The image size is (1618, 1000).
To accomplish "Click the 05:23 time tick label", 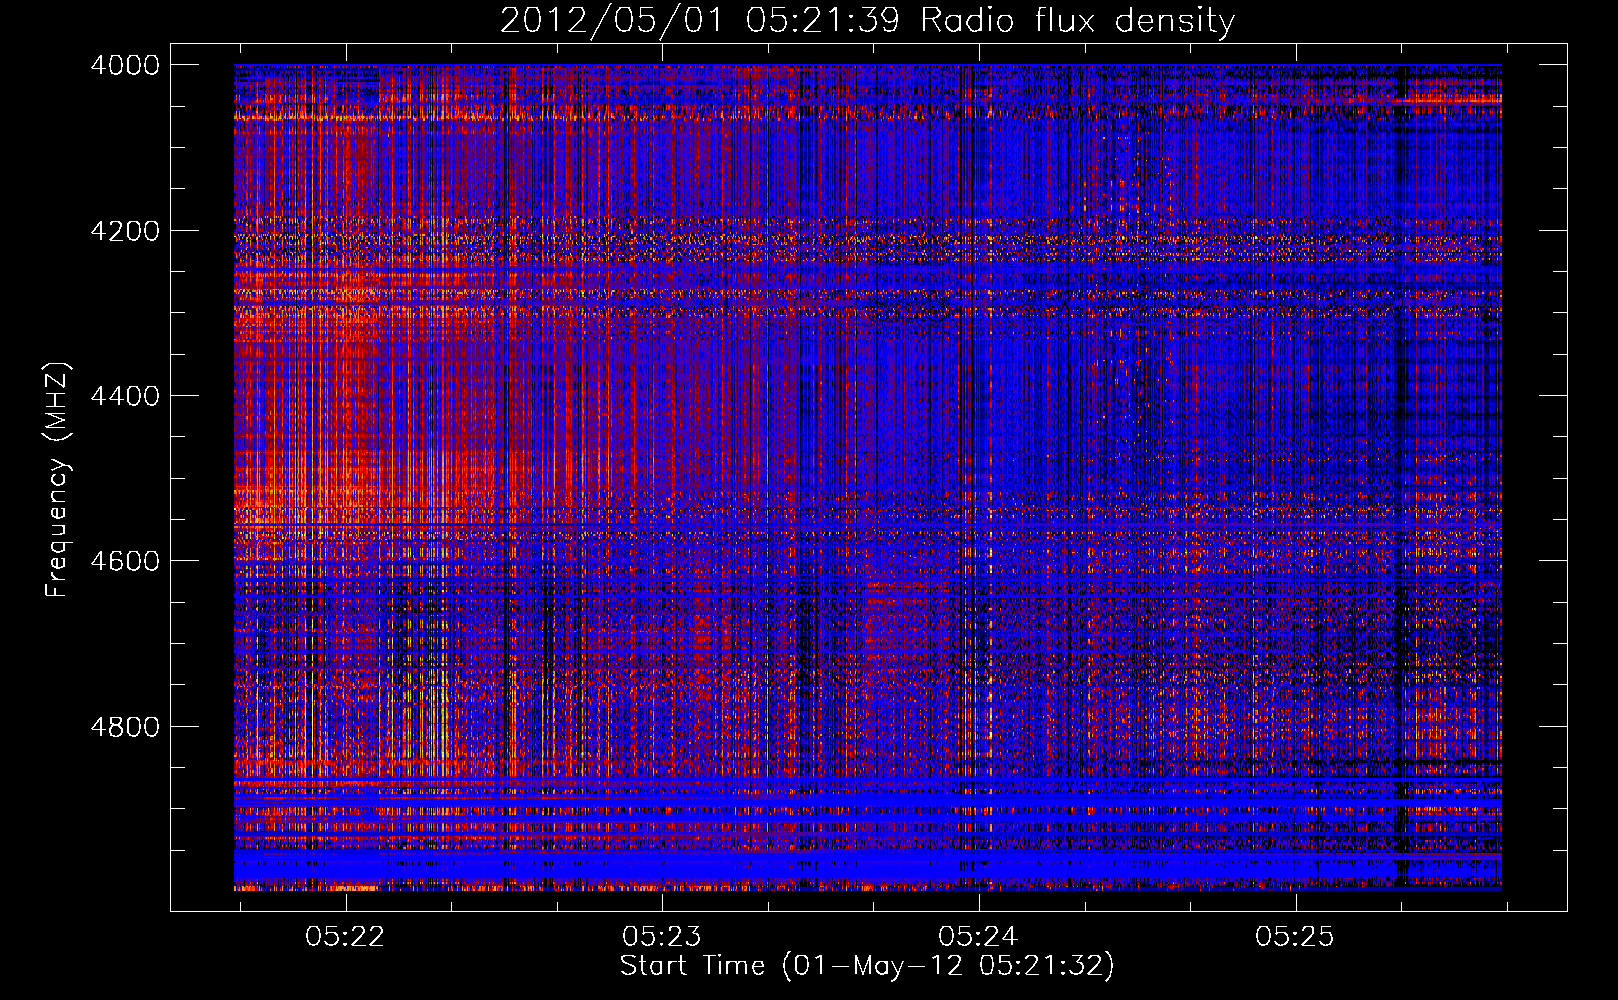I will 662,936.
